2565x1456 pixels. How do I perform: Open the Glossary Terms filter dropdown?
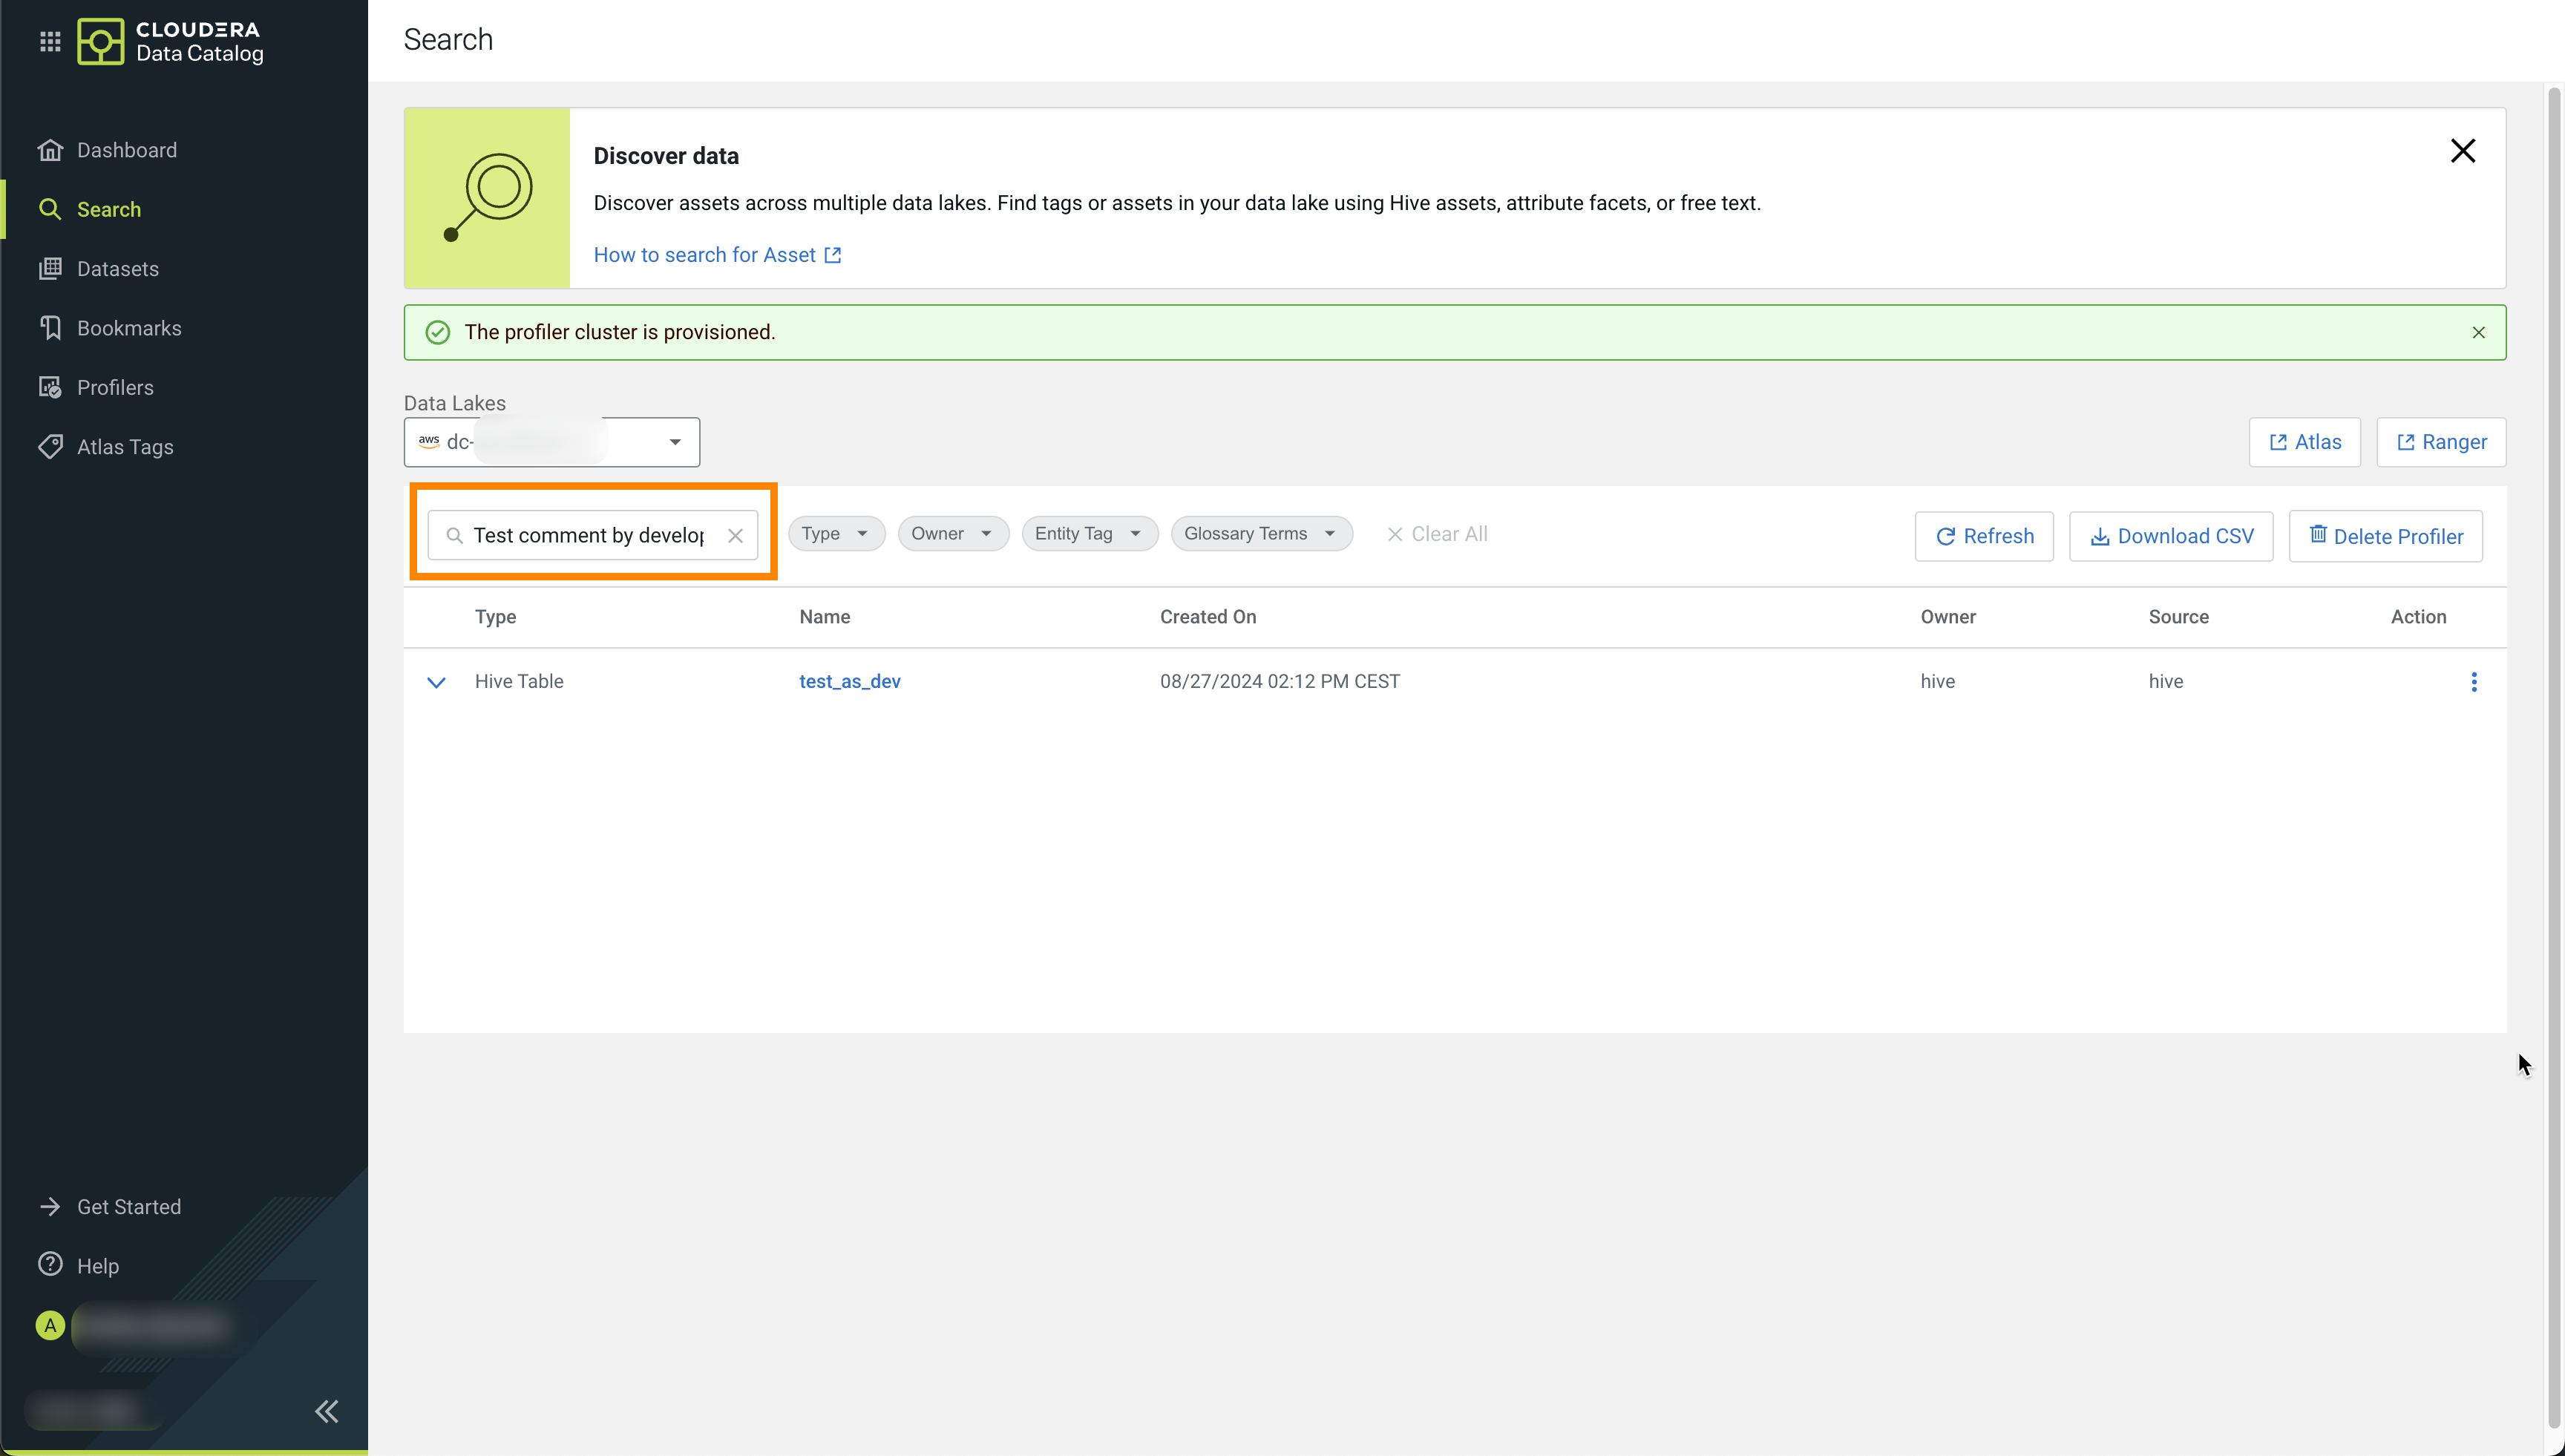1260,534
